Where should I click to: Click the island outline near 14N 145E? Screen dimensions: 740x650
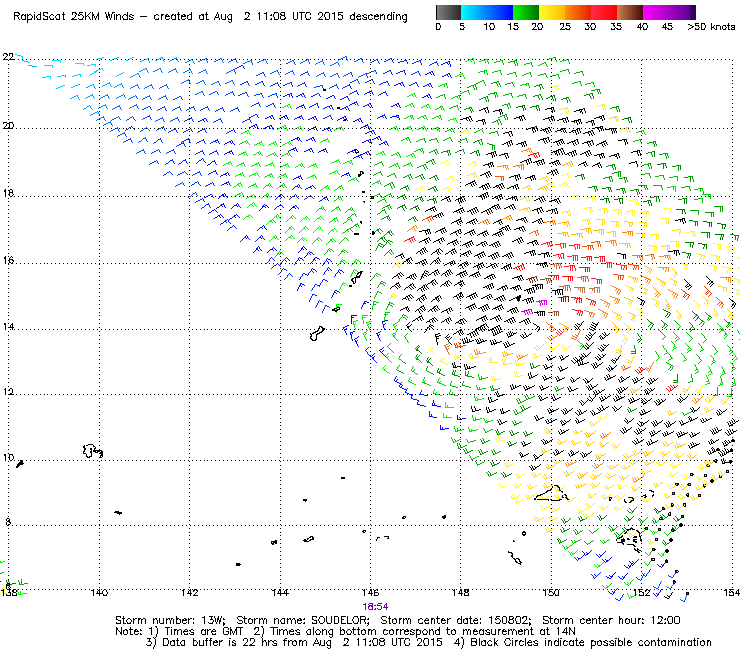pos(317,333)
